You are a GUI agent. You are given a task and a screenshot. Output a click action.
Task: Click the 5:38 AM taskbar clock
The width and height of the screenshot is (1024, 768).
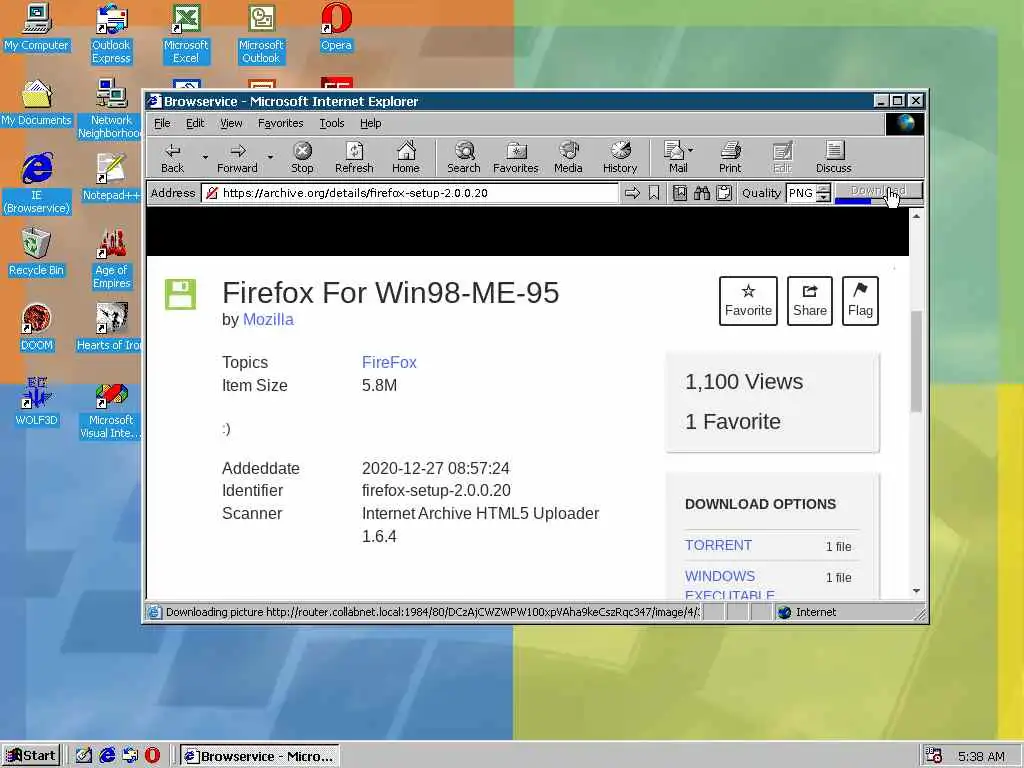(x=981, y=756)
